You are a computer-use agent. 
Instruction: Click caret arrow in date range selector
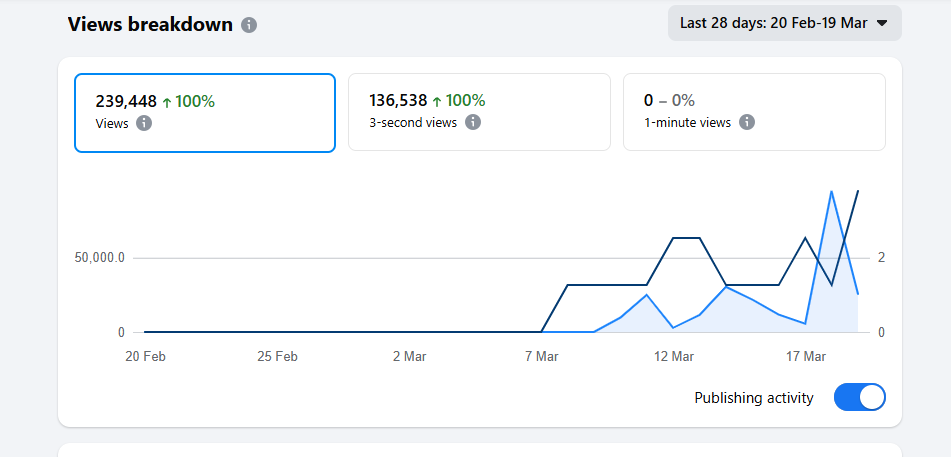tap(881, 23)
